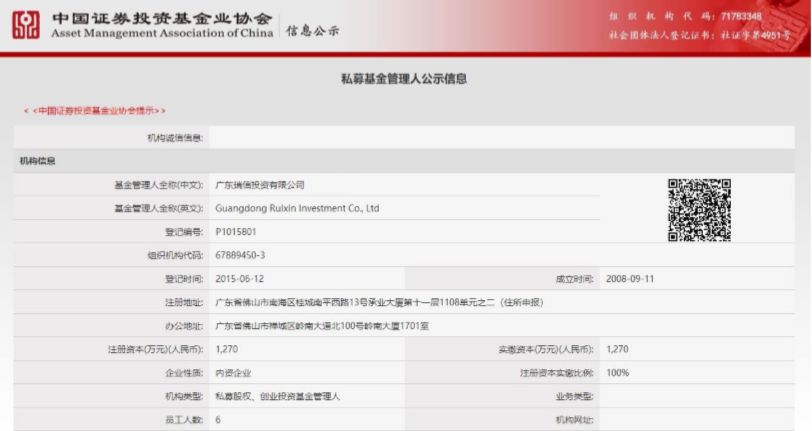Click the Asset Management Association of China logo
Screen dimensions: 812x431
(x=26, y=25)
